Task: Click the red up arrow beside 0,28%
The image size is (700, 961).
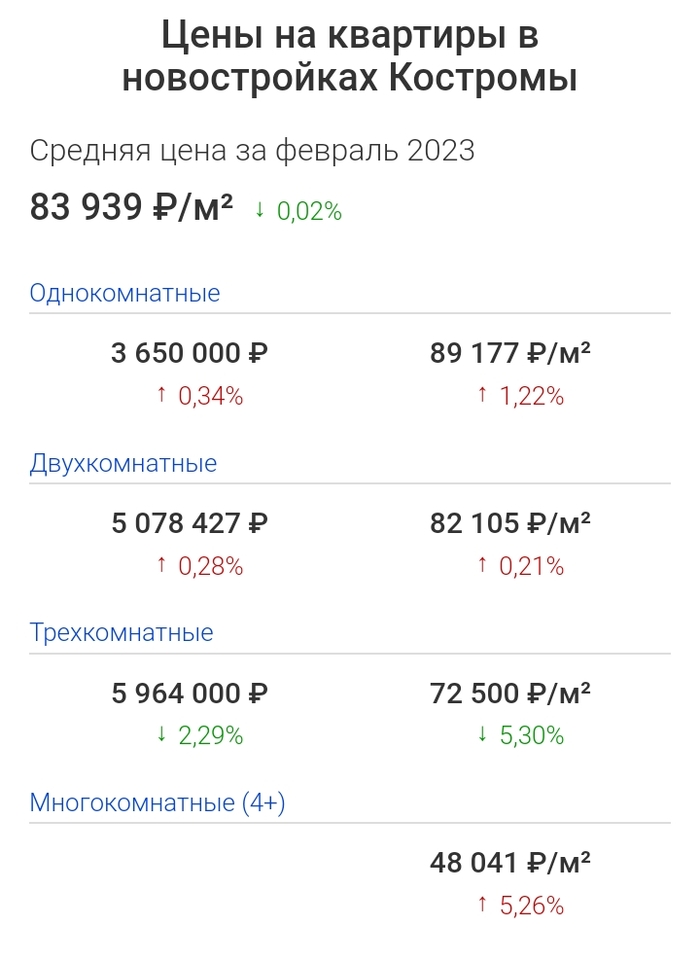Action: point(161,566)
